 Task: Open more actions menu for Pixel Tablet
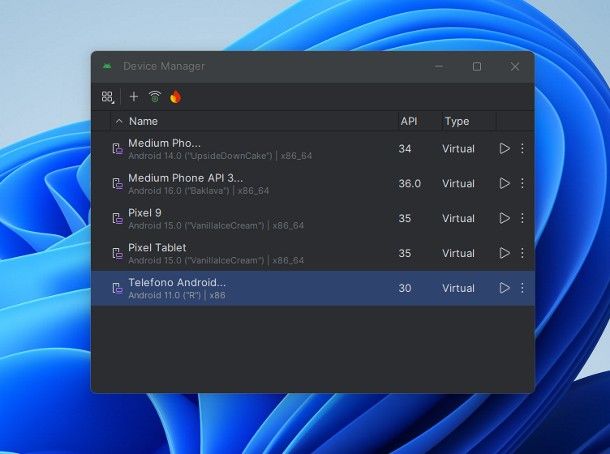click(x=522, y=253)
